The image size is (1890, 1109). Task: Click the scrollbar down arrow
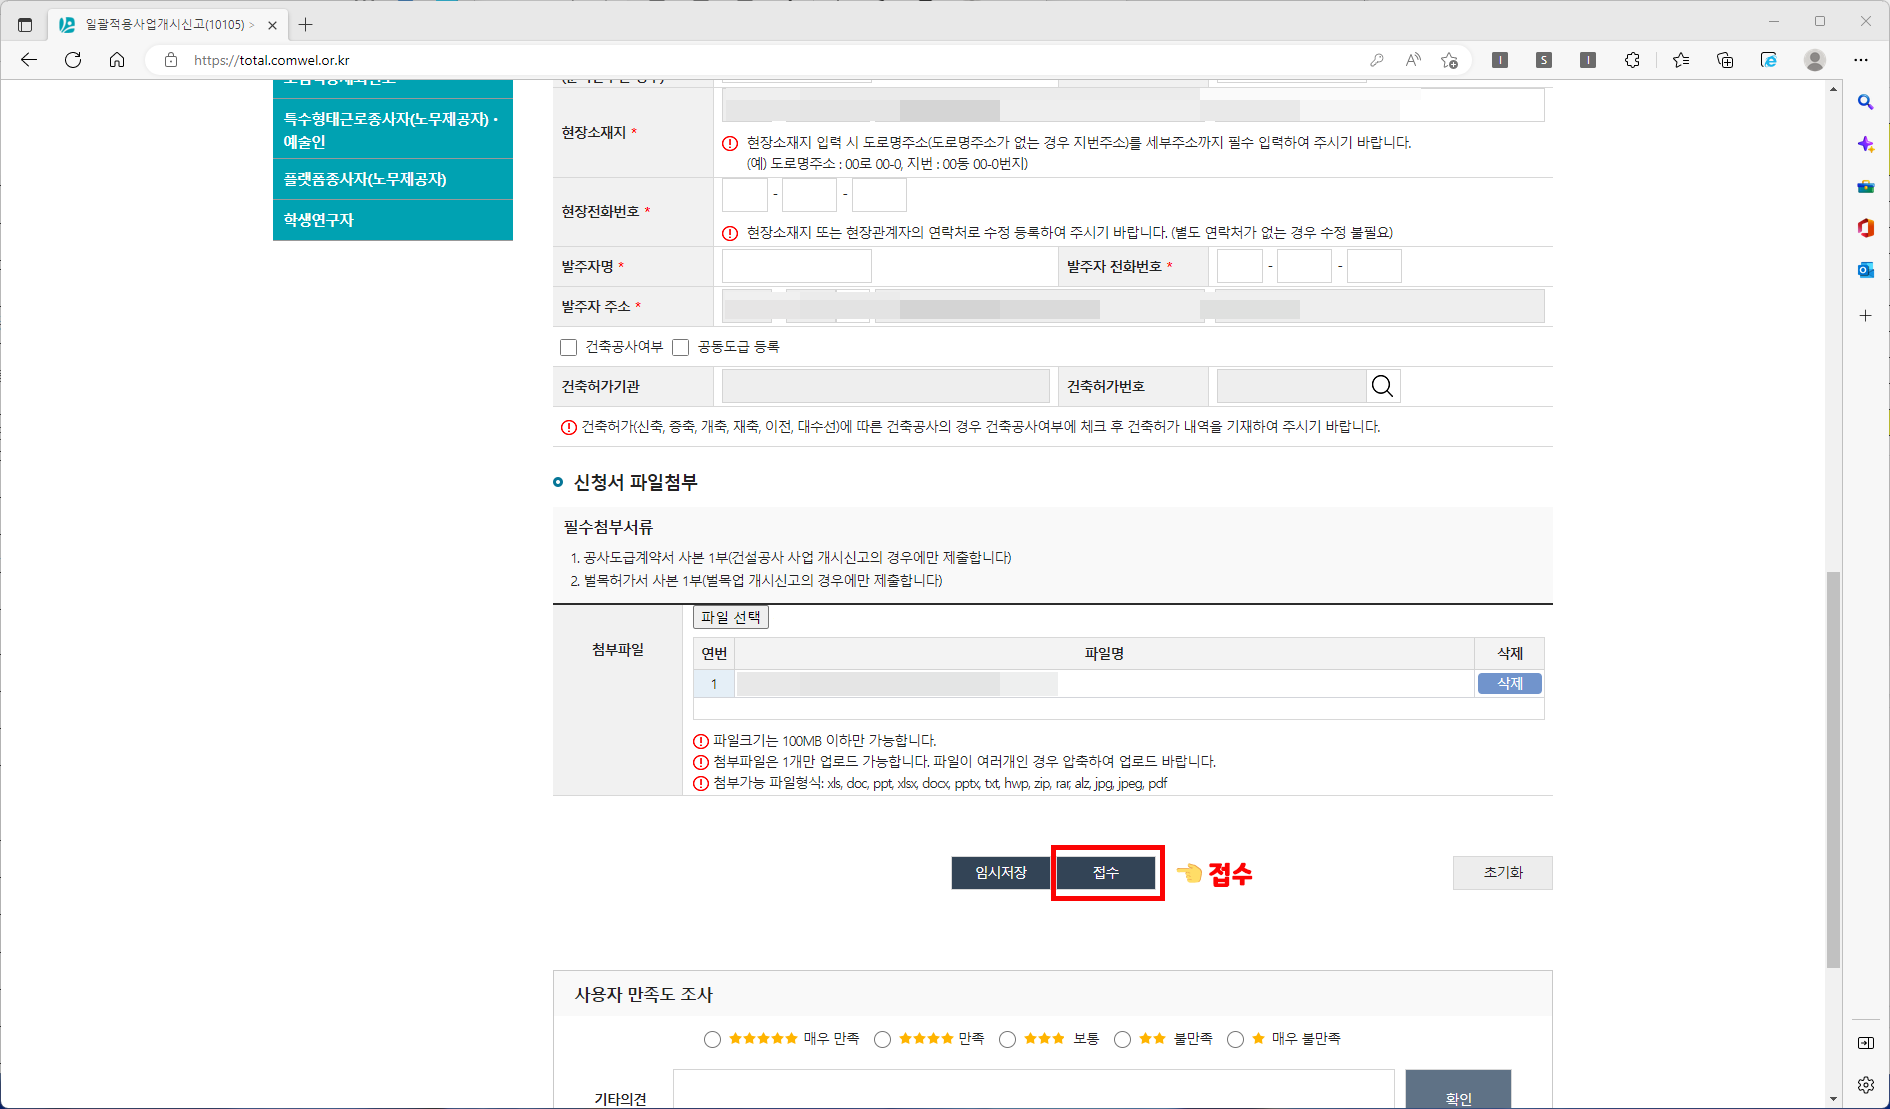1833,1099
